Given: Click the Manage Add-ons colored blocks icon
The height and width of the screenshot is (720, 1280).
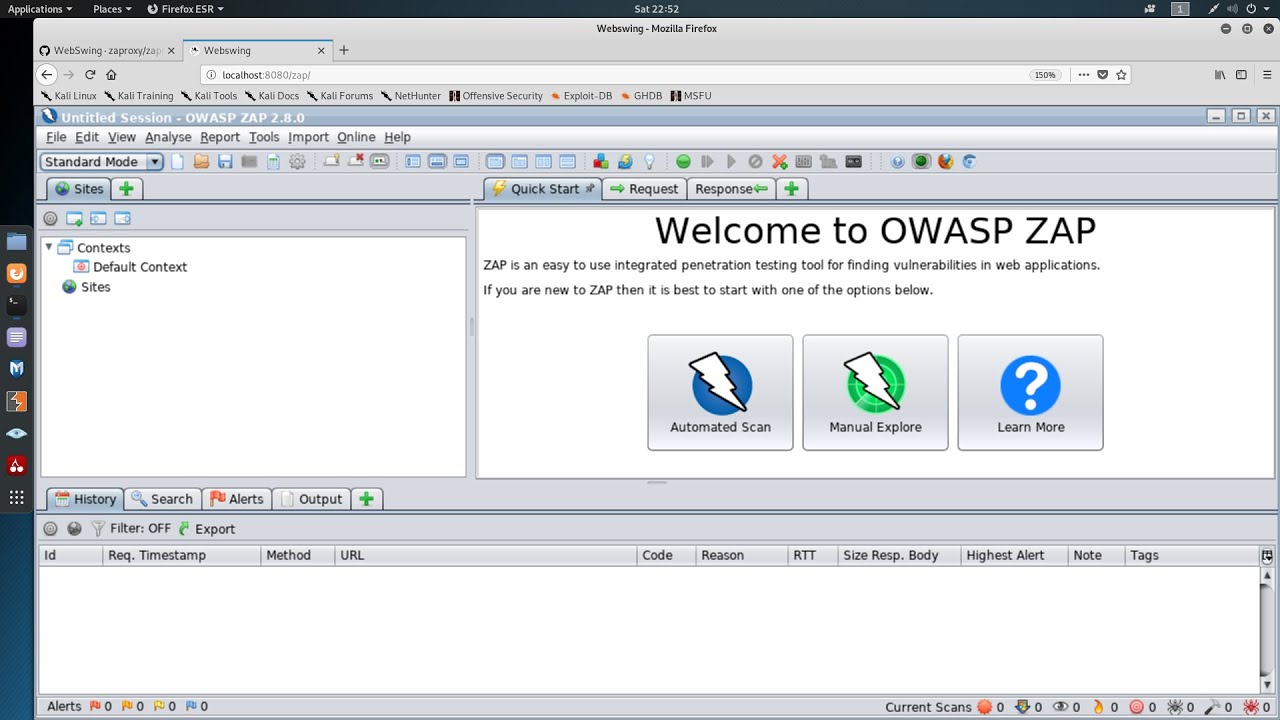Looking at the screenshot, I should [601, 162].
